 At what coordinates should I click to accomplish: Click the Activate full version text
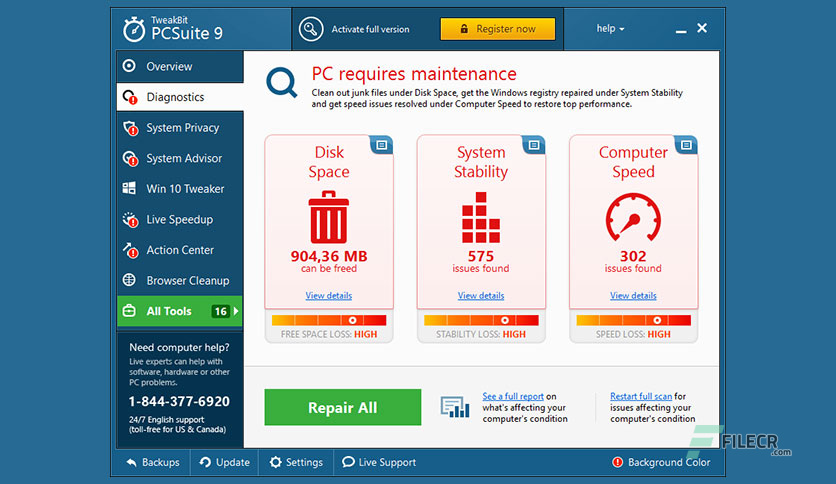tap(371, 29)
